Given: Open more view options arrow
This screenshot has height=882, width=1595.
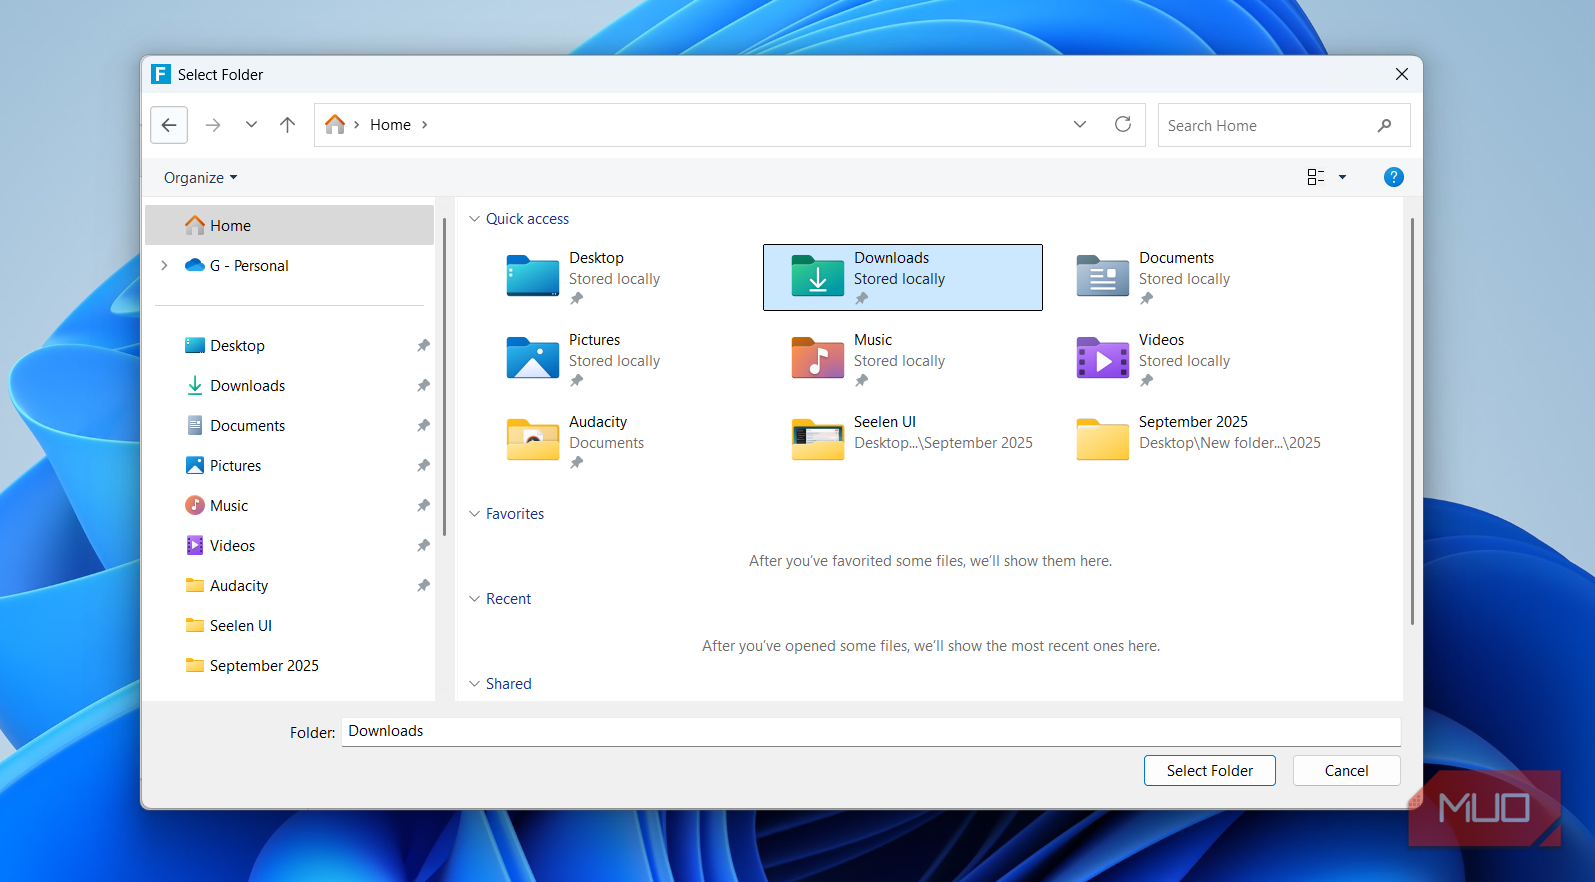Looking at the screenshot, I should 1343,177.
